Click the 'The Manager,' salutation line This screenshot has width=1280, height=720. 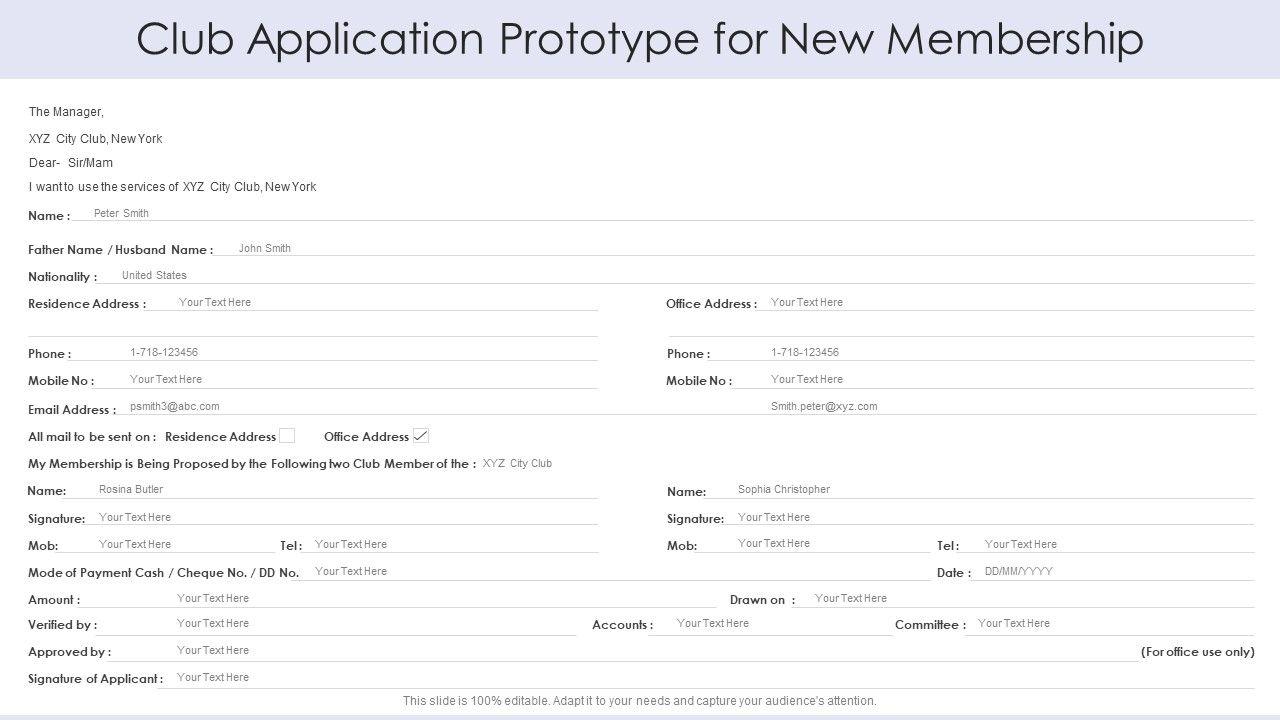[66, 112]
